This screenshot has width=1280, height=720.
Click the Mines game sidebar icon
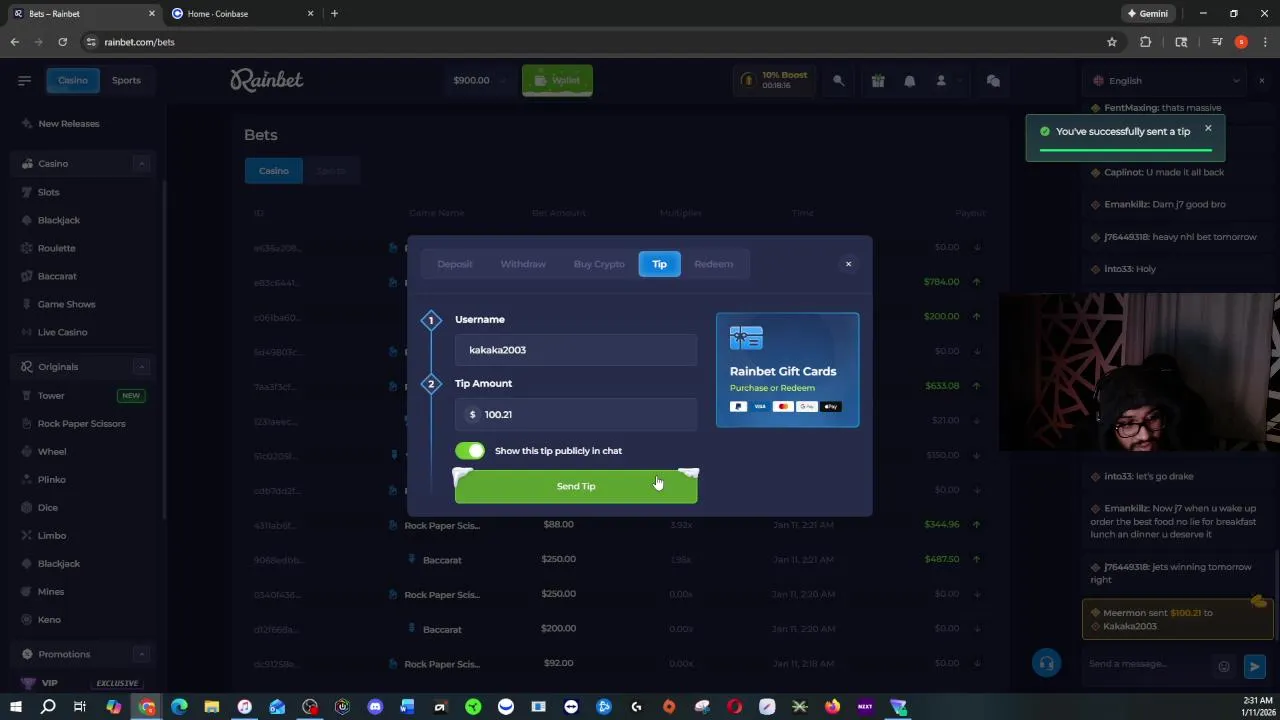pos(28,592)
